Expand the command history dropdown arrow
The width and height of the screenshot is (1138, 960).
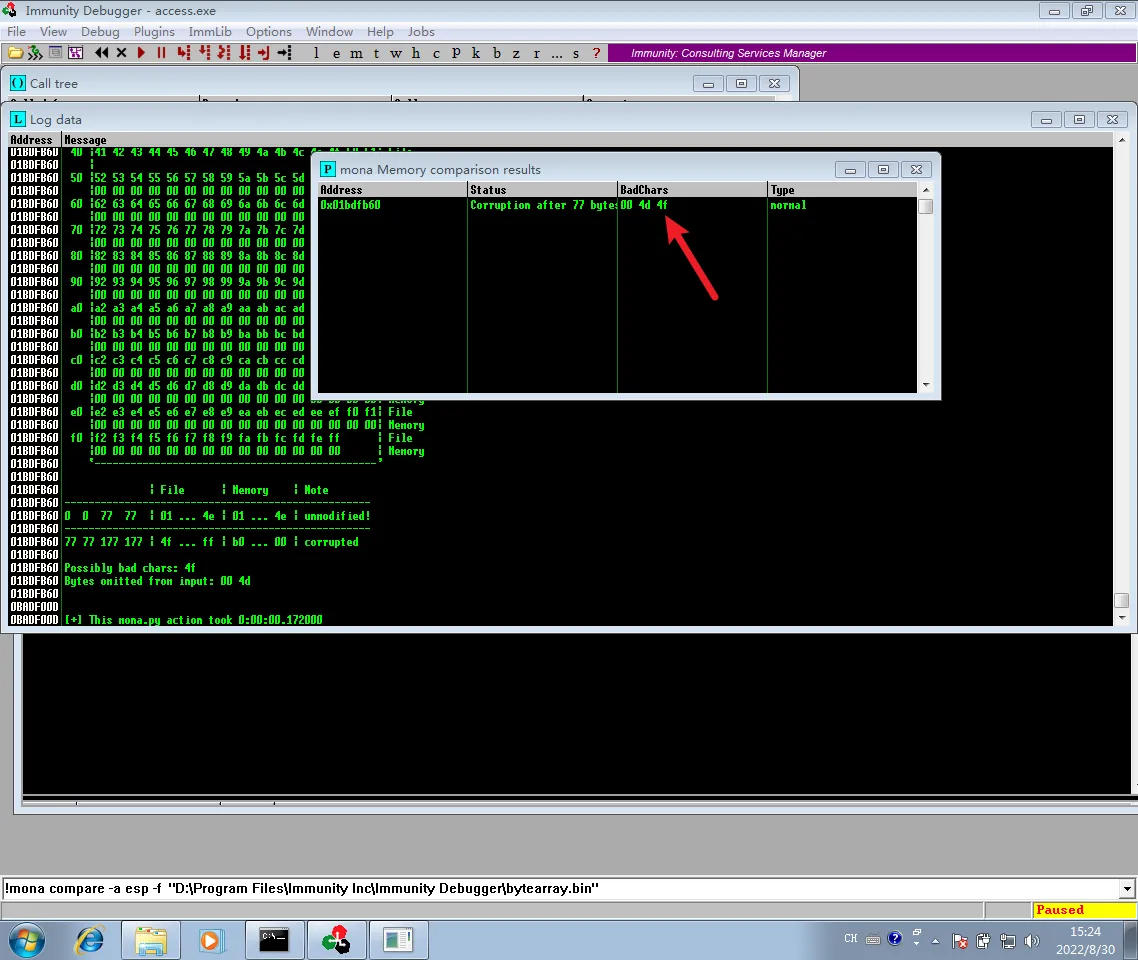coord(1127,888)
